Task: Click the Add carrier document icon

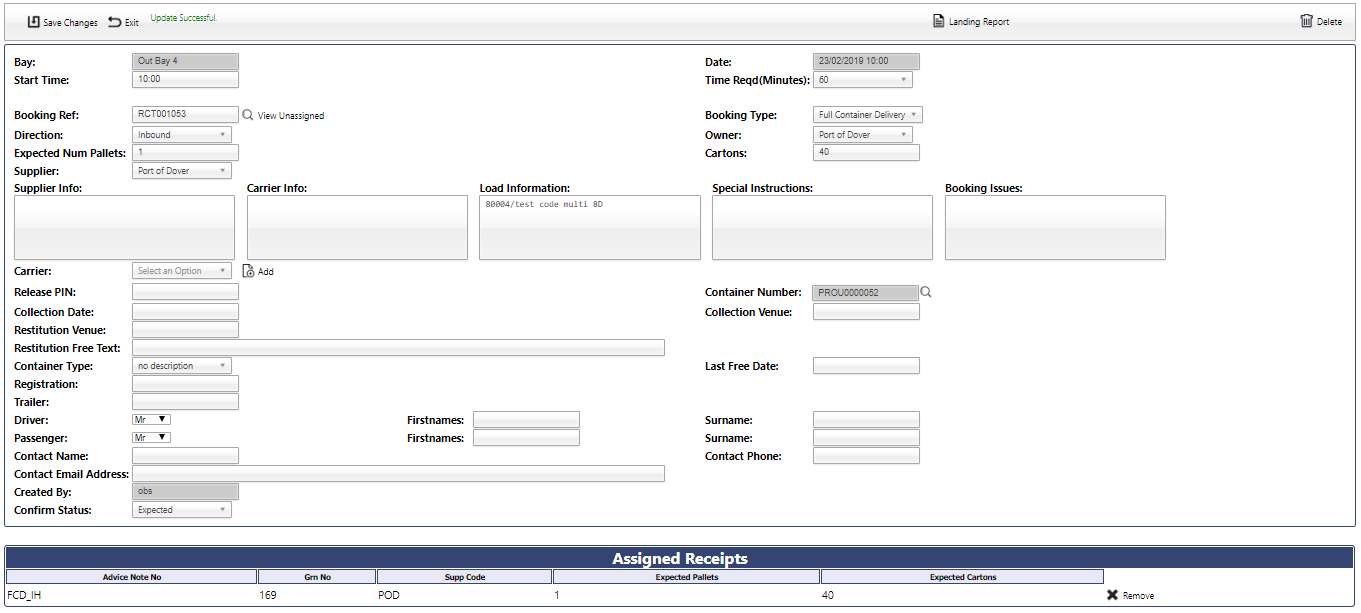Action: (x=248, y=271)
